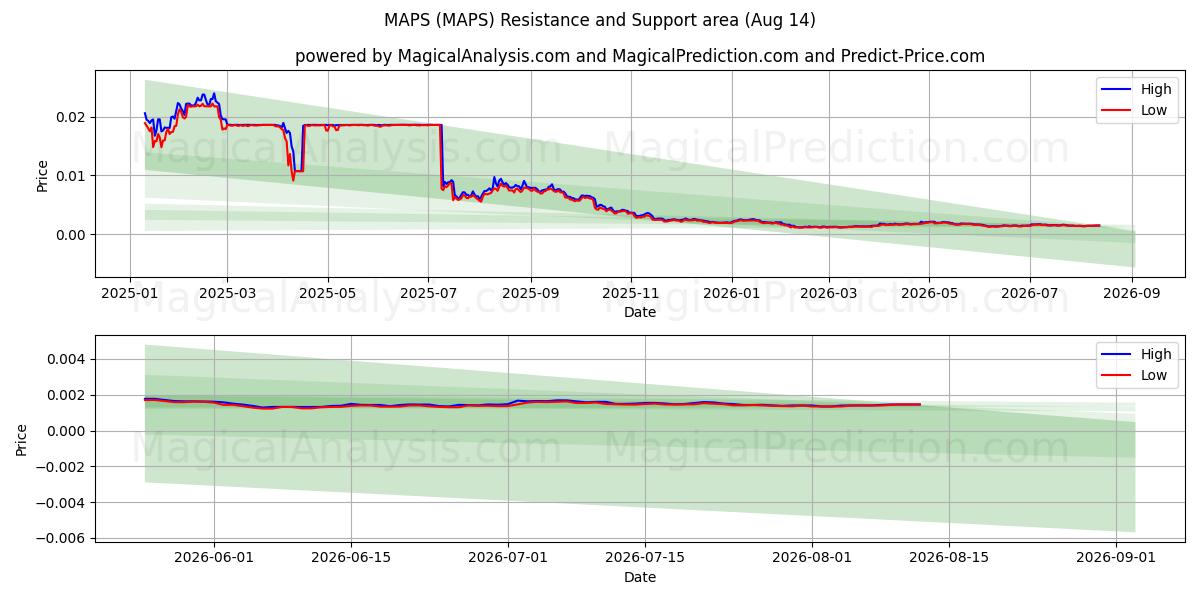Click the blue line sample in bottom legend

1117,355
